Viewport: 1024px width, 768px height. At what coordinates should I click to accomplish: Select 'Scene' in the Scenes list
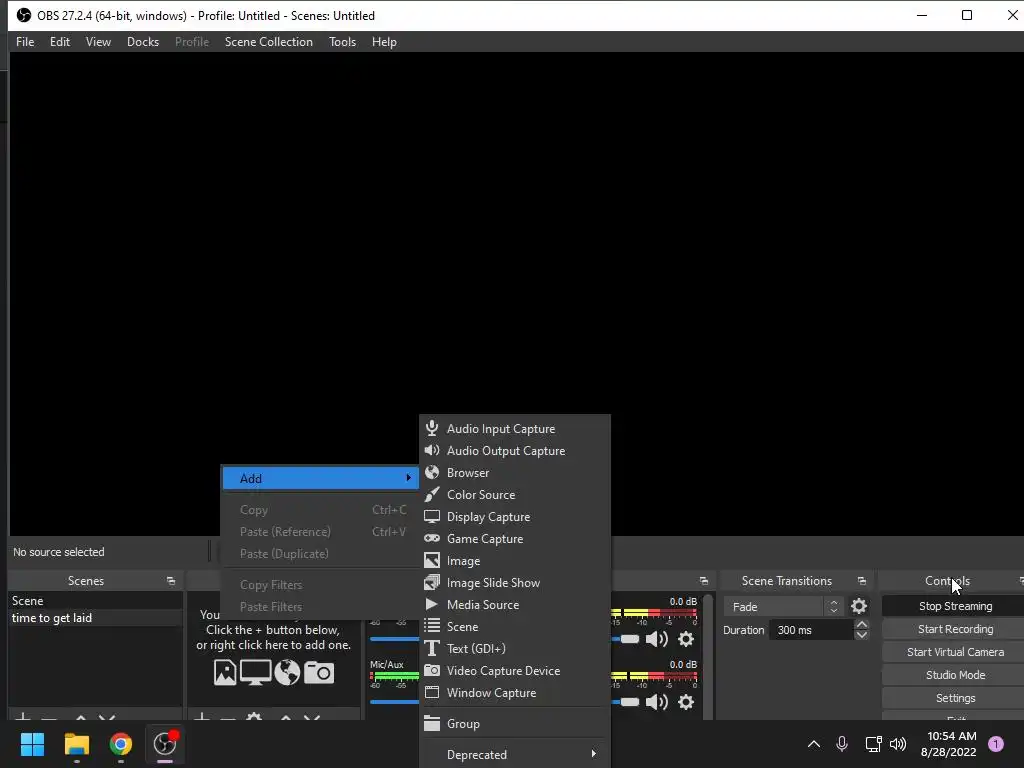pos(95,600)
